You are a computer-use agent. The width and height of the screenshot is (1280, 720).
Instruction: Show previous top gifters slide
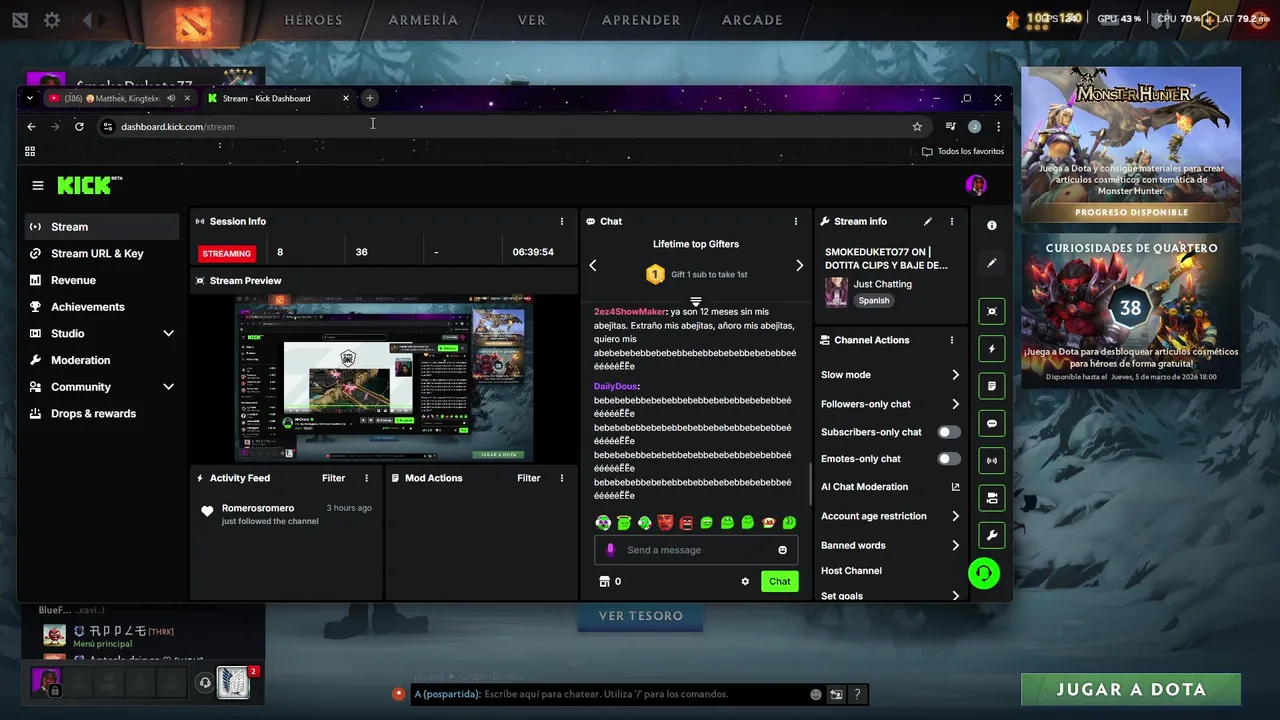[592, 265]
